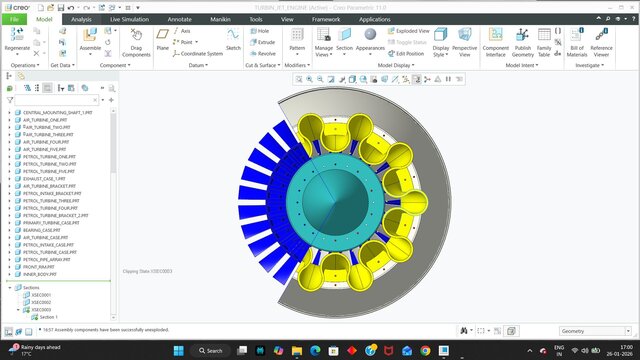This screenshot has height=360, width=640.
Task: Switch to the Live Simulation tab
Action: (x=129, y=19)
